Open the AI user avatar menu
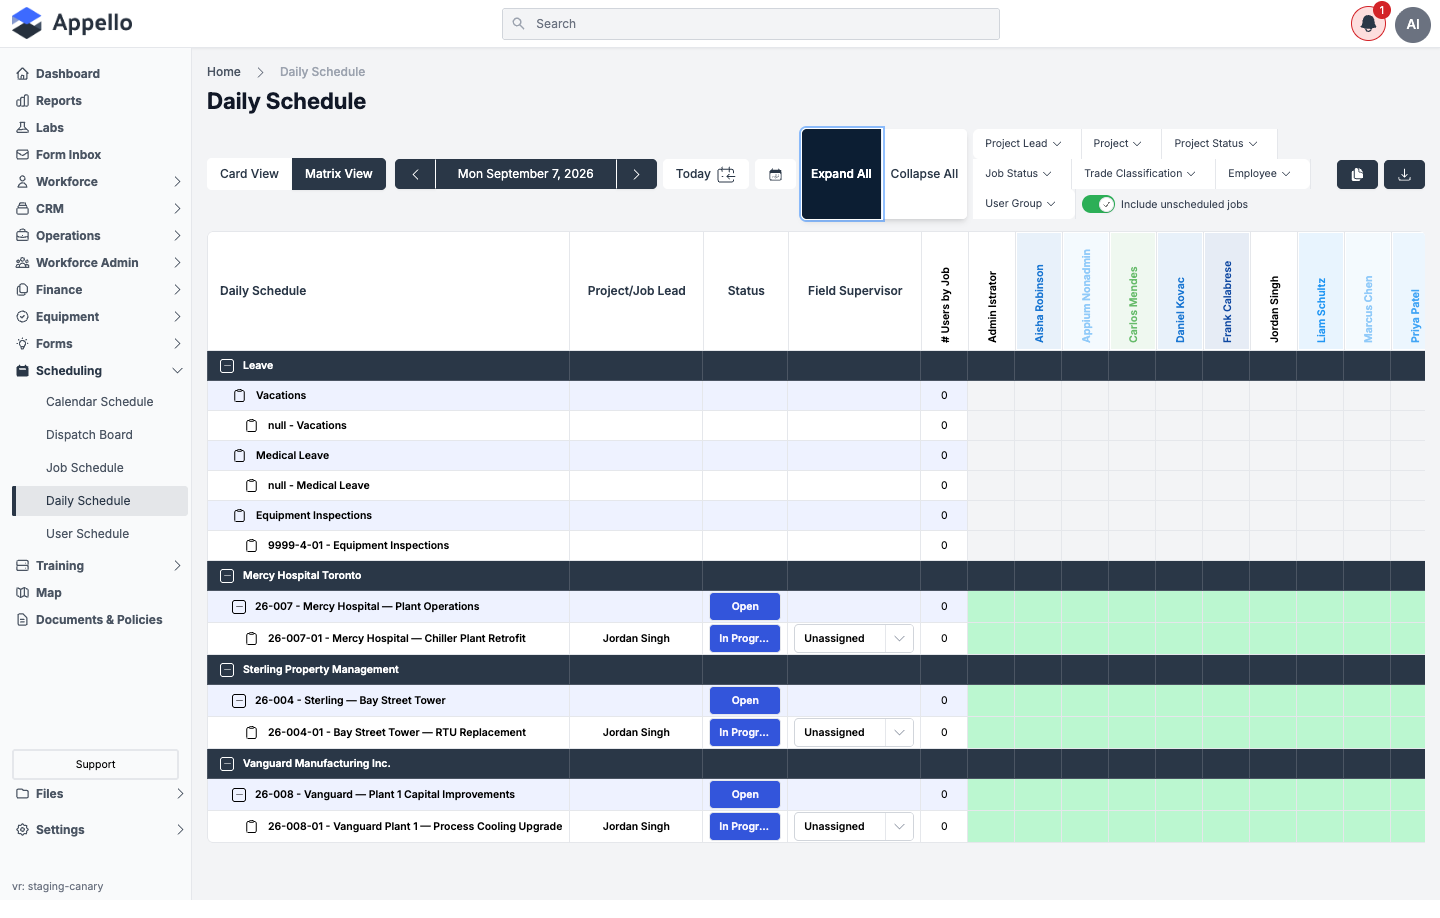This screenshot has height=918, width=1440. tap(1413, 24)
